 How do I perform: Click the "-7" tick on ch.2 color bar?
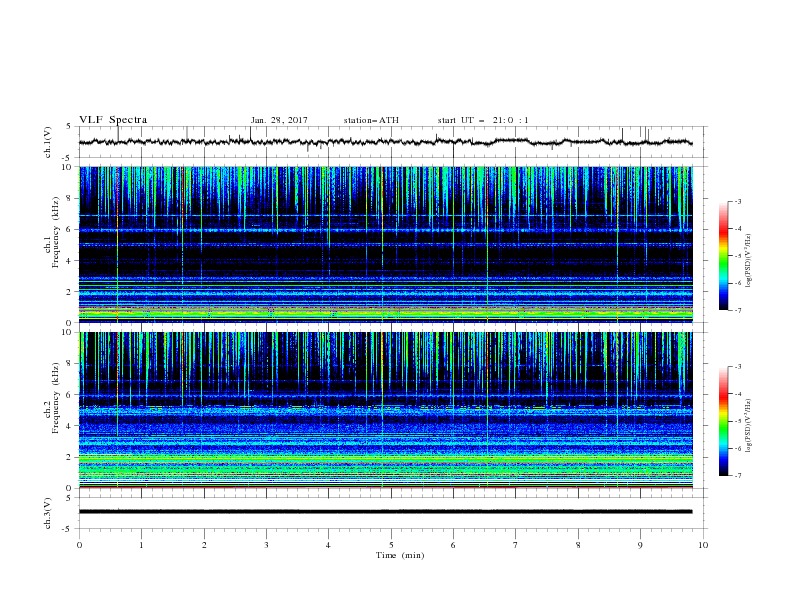tap(737, 475)
